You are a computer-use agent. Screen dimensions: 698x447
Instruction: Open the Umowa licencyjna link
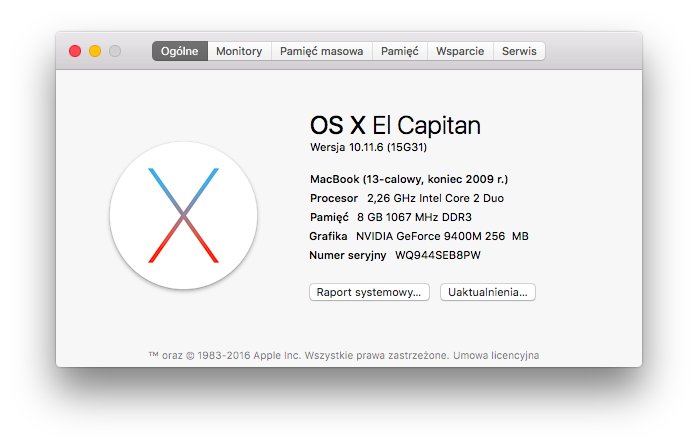pos(496,356)
